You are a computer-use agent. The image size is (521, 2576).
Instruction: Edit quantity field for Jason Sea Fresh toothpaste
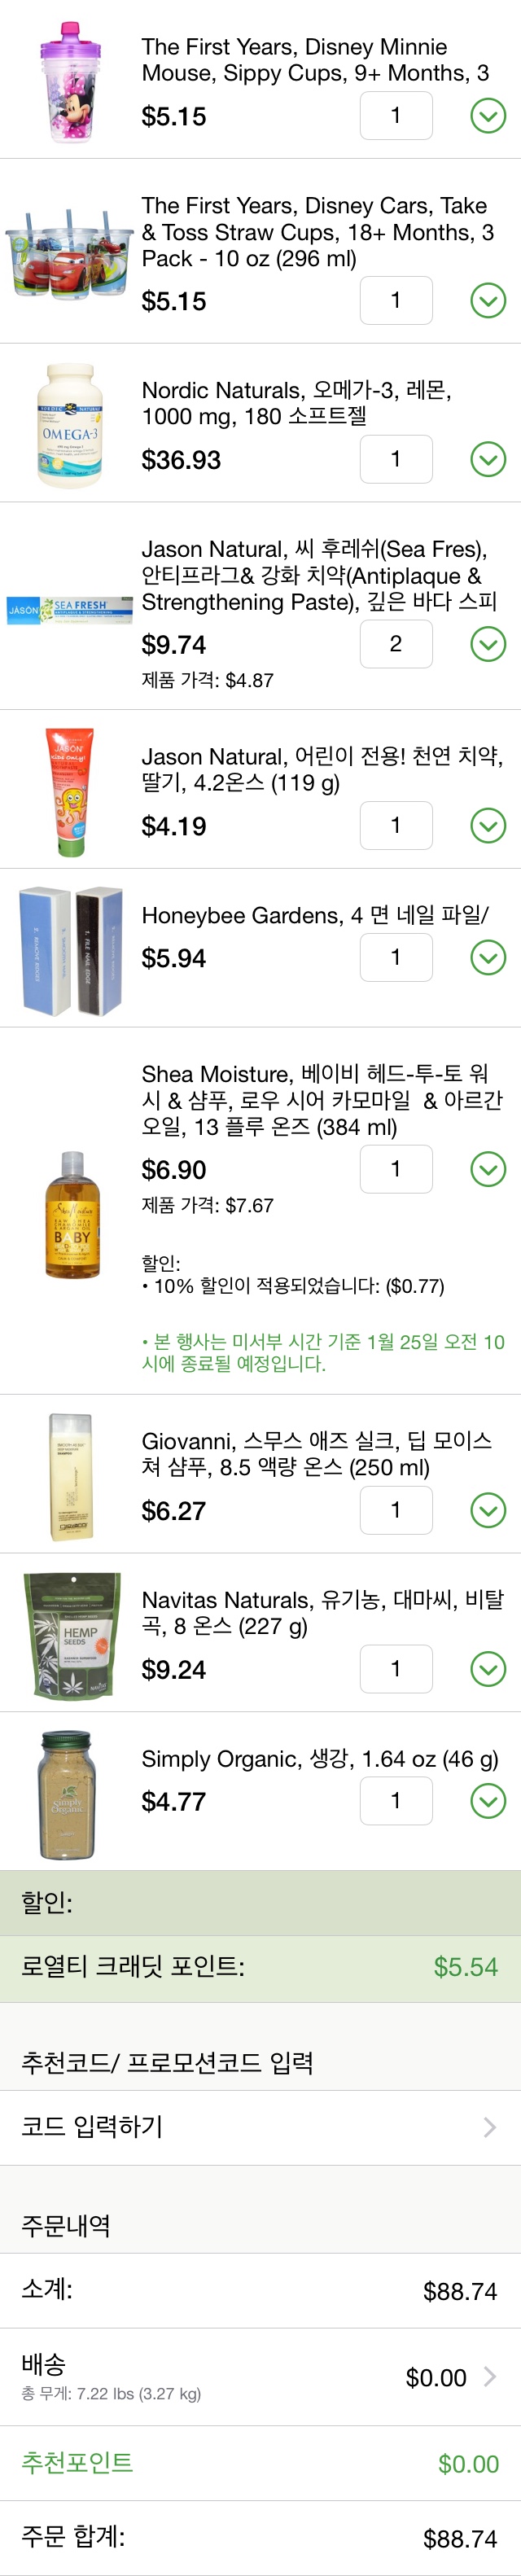click(x=396, y=644)
